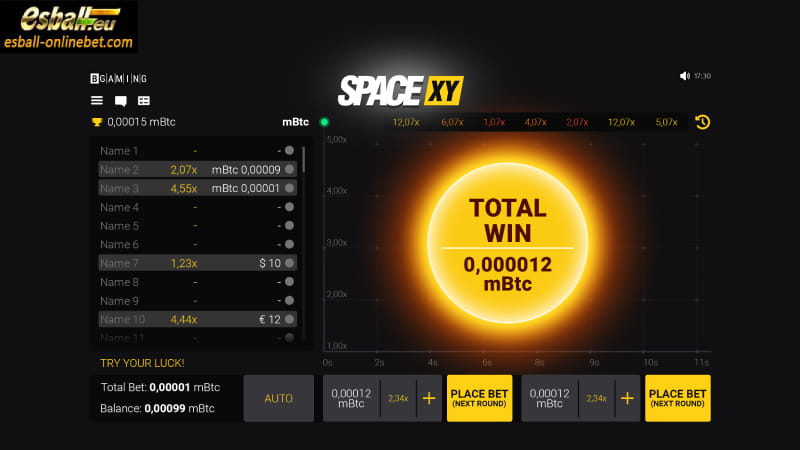Select the 5,07x history multiplier
The image size is (800, 450).
click(666, 122)
